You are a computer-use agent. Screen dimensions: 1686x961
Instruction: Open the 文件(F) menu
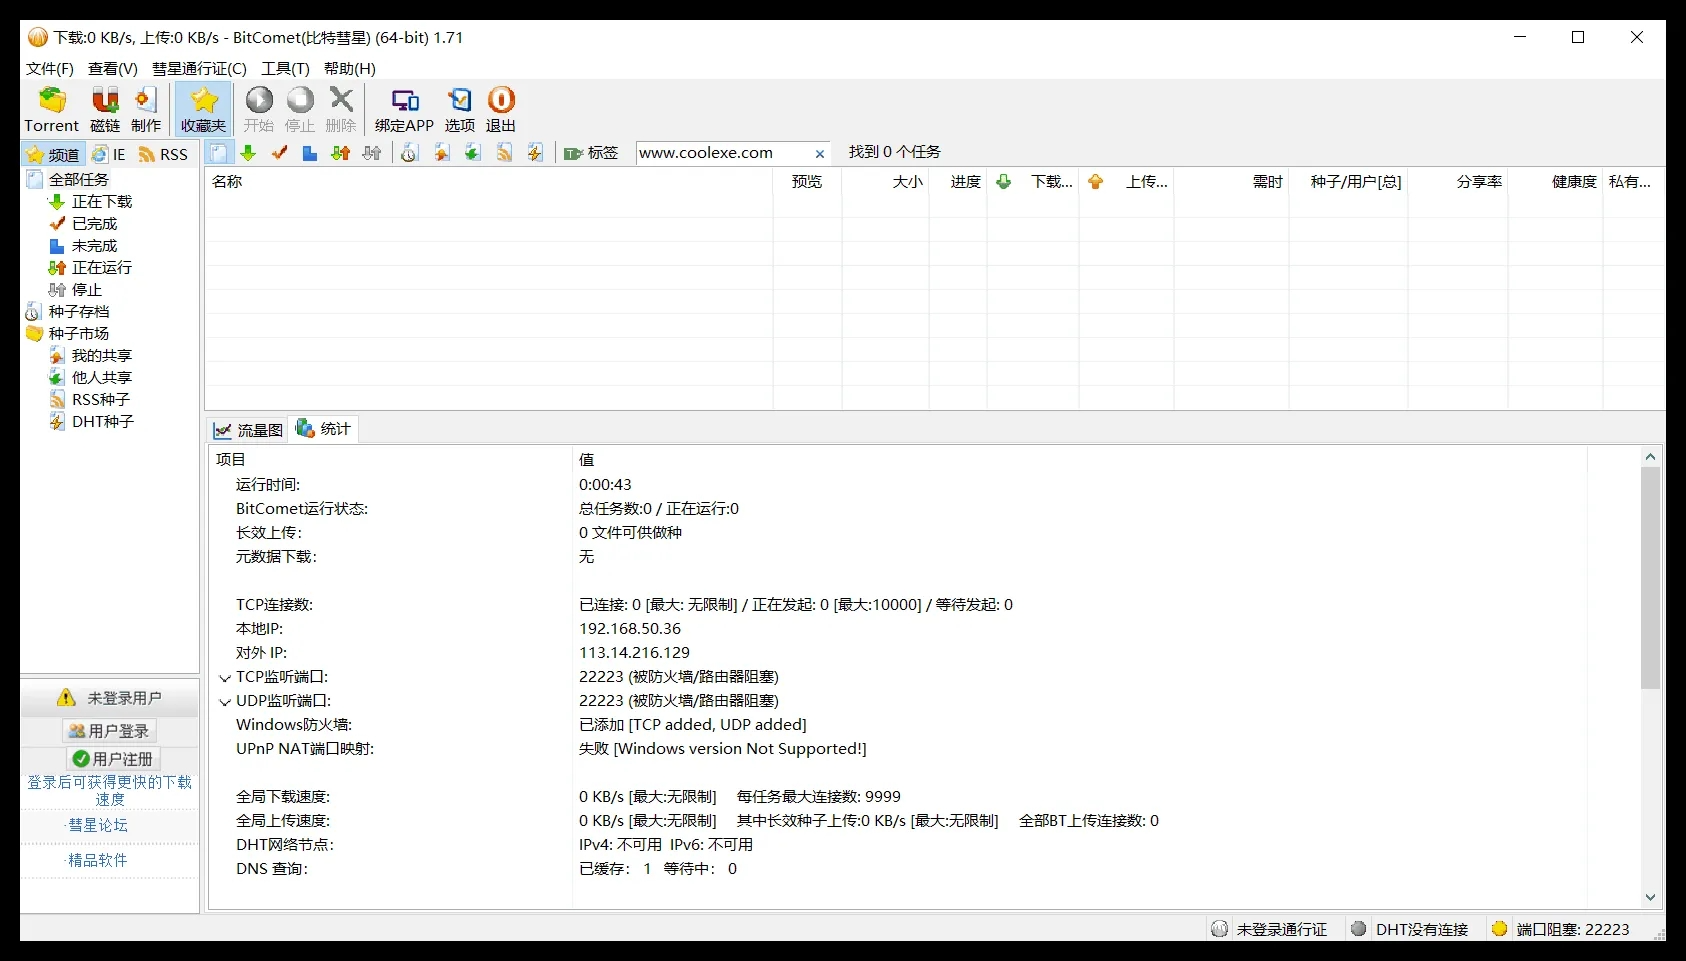tap(50, 68)
